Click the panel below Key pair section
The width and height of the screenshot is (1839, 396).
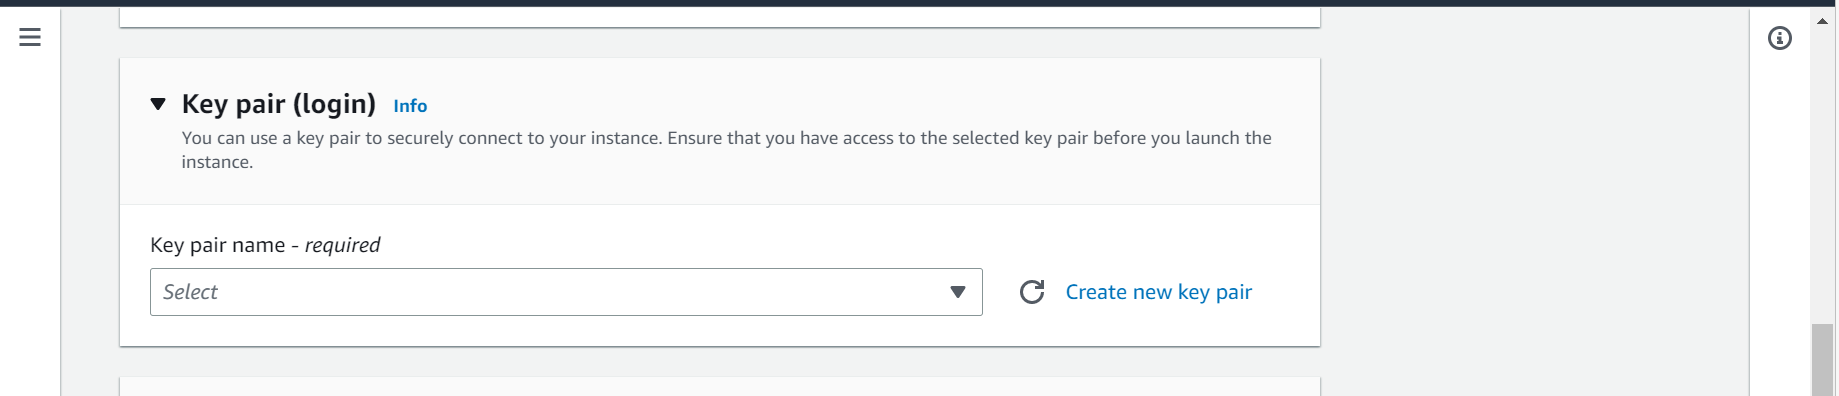pyautogui.click(x=720, y=387)
